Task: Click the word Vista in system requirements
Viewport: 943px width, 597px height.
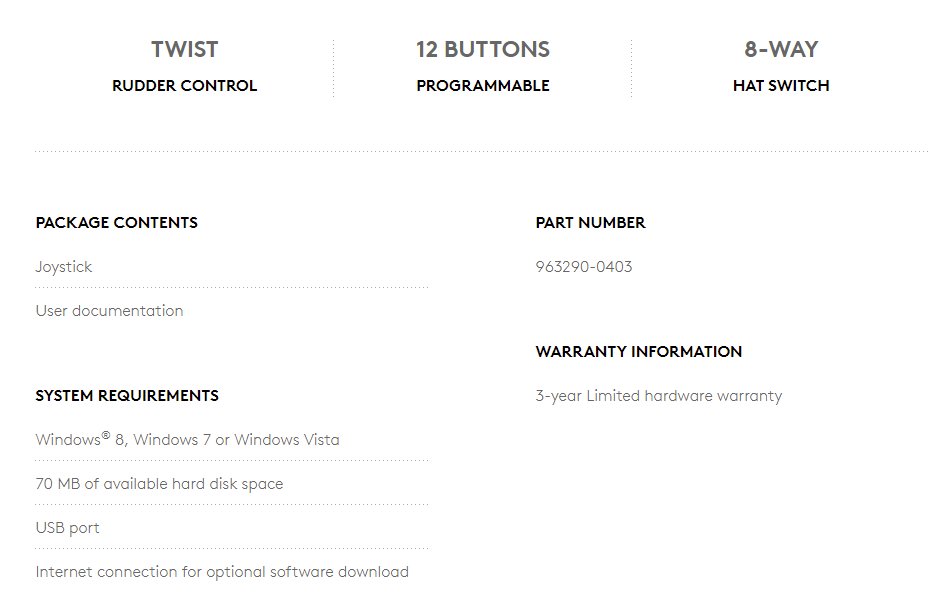Action: 321,440
